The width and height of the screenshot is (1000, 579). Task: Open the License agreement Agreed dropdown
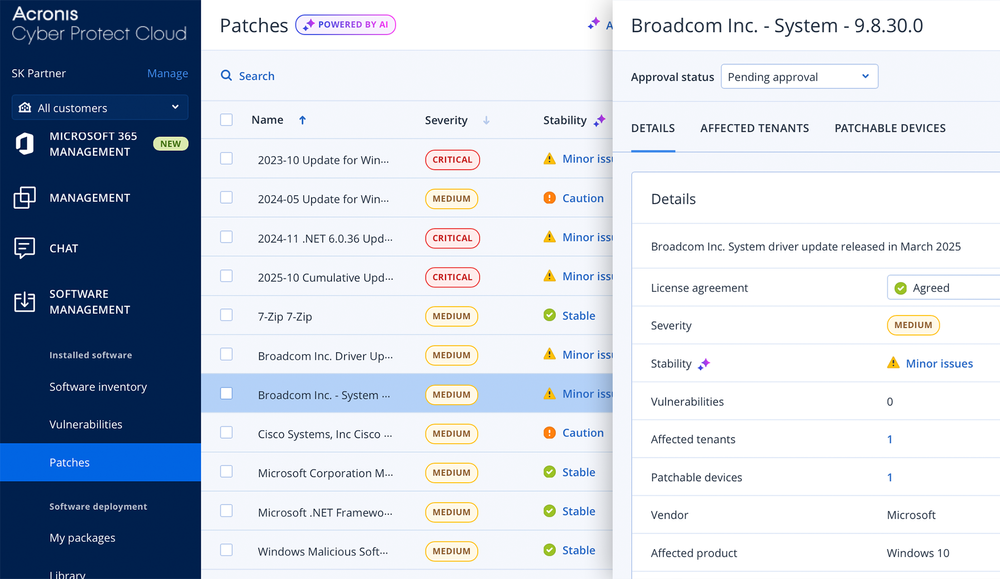tap(943, 288)
